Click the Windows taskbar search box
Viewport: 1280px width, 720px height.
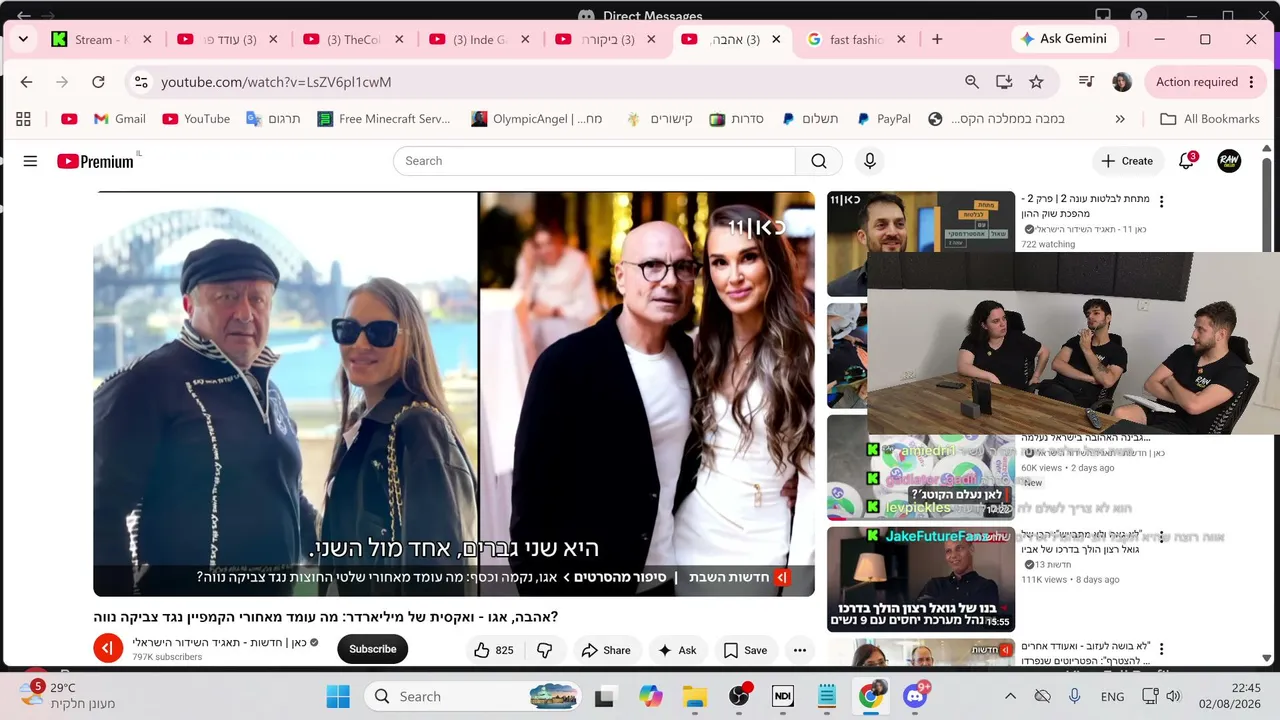click(474, 697)
